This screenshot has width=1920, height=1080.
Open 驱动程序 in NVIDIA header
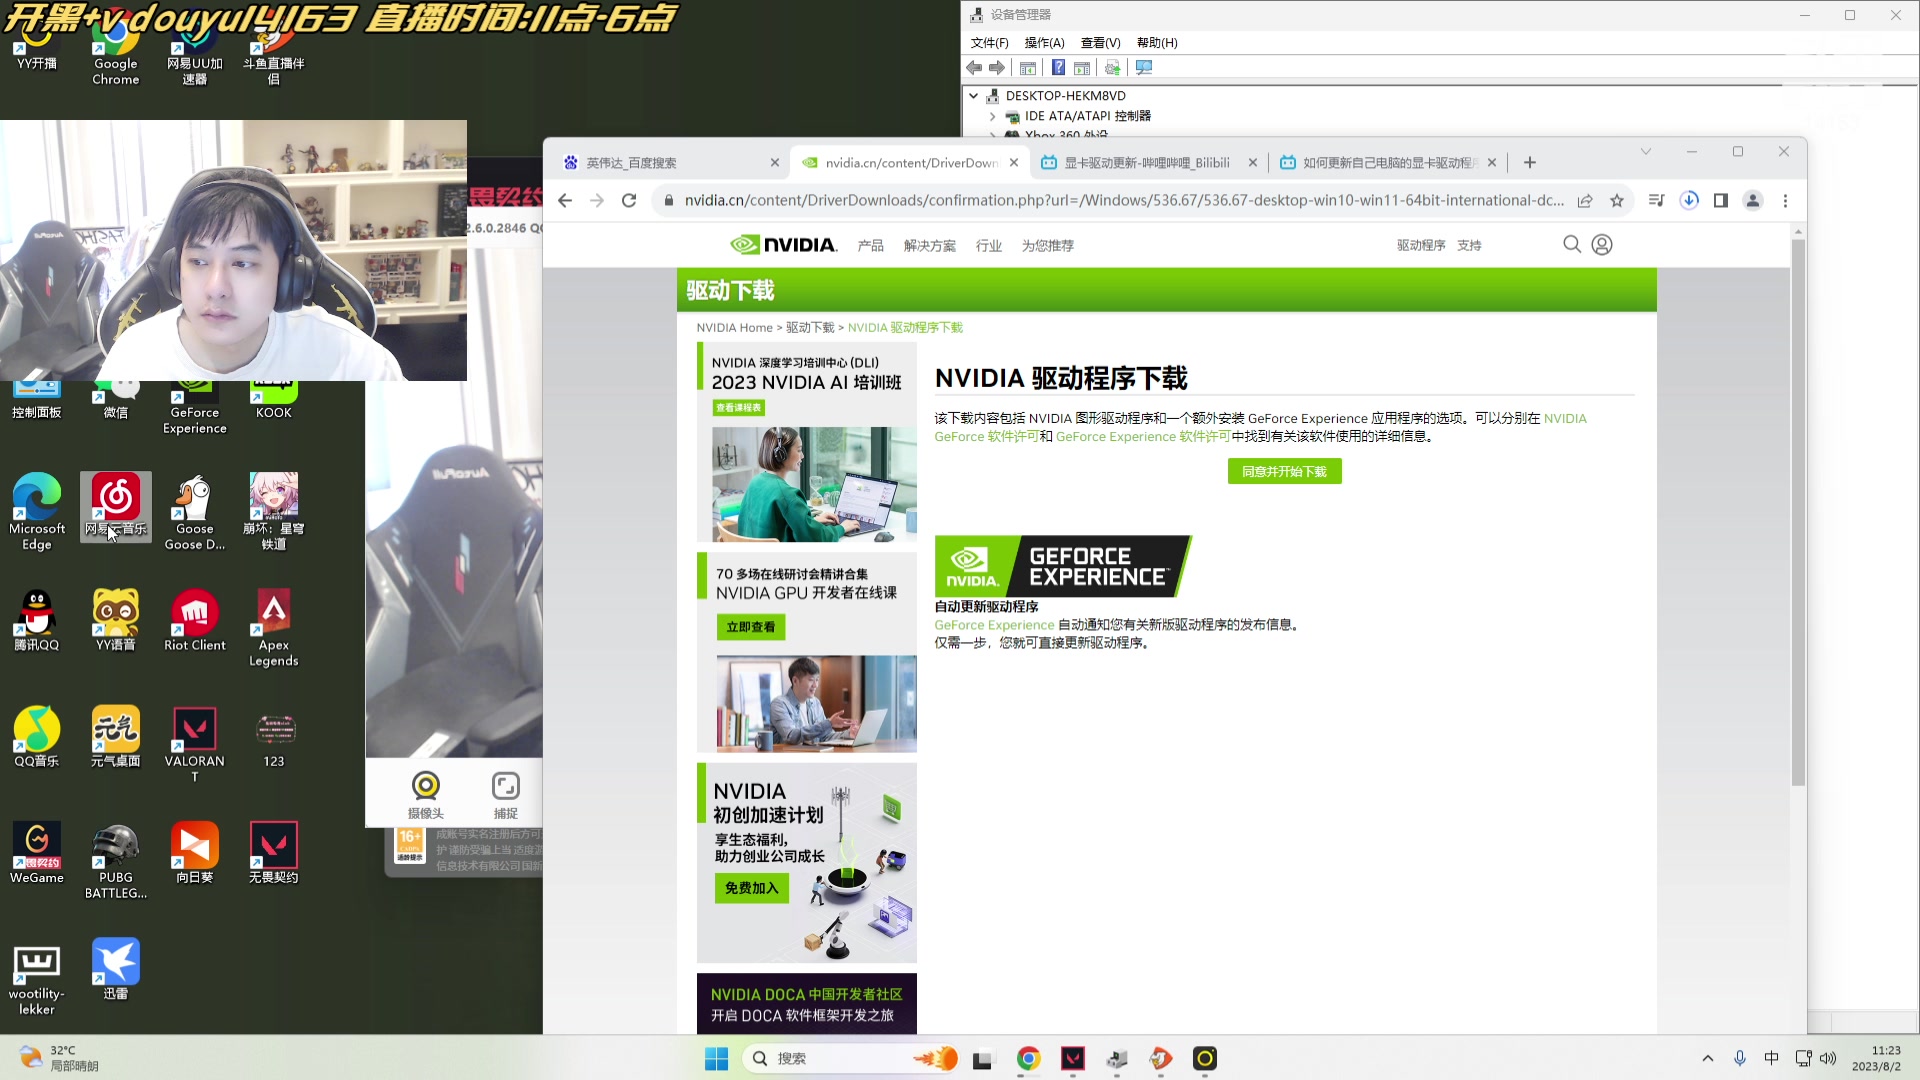click(1421, 246)
